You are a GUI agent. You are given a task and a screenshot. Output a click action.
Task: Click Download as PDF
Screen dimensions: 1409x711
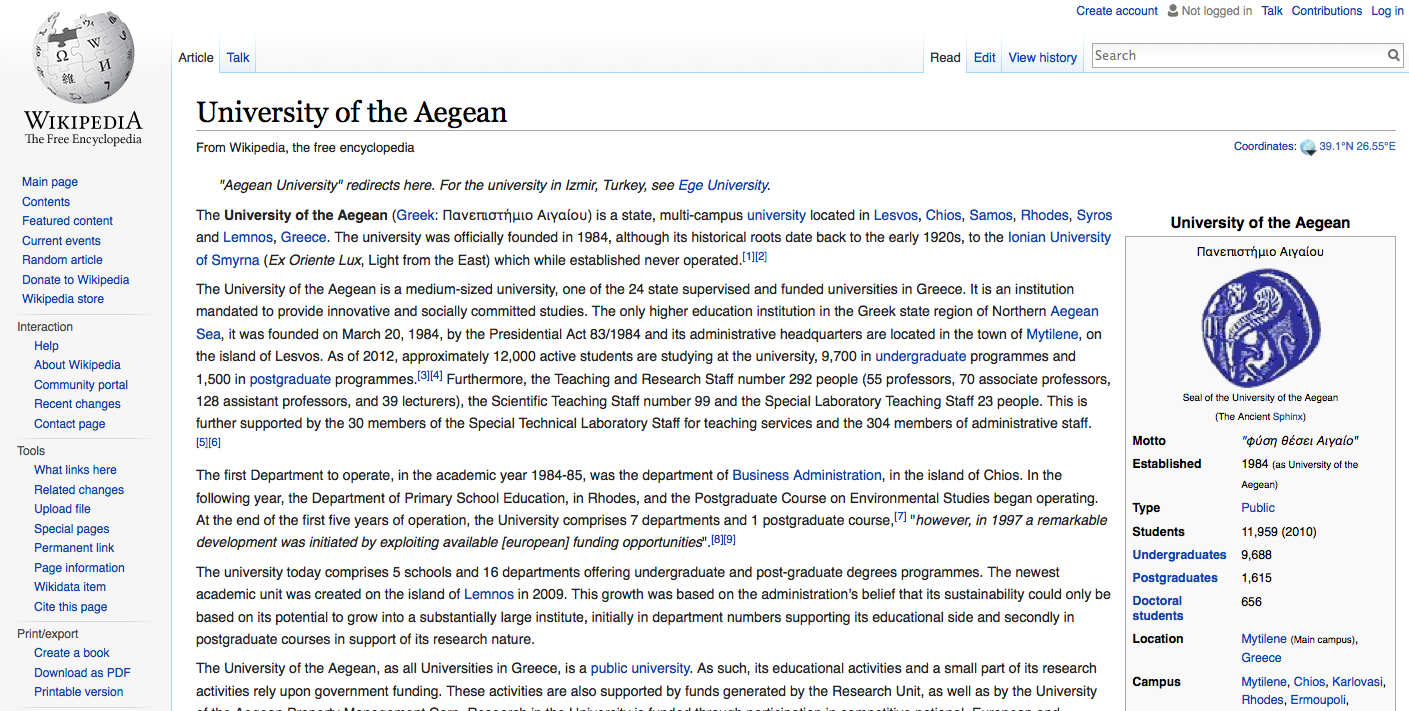[82, 673]
